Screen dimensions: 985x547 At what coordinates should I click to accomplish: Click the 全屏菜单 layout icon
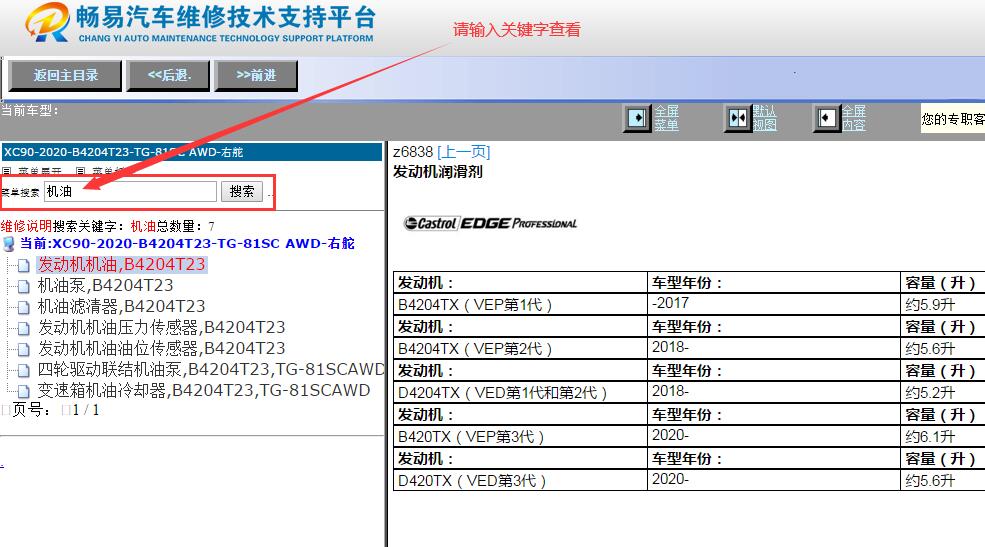(636, 117)
